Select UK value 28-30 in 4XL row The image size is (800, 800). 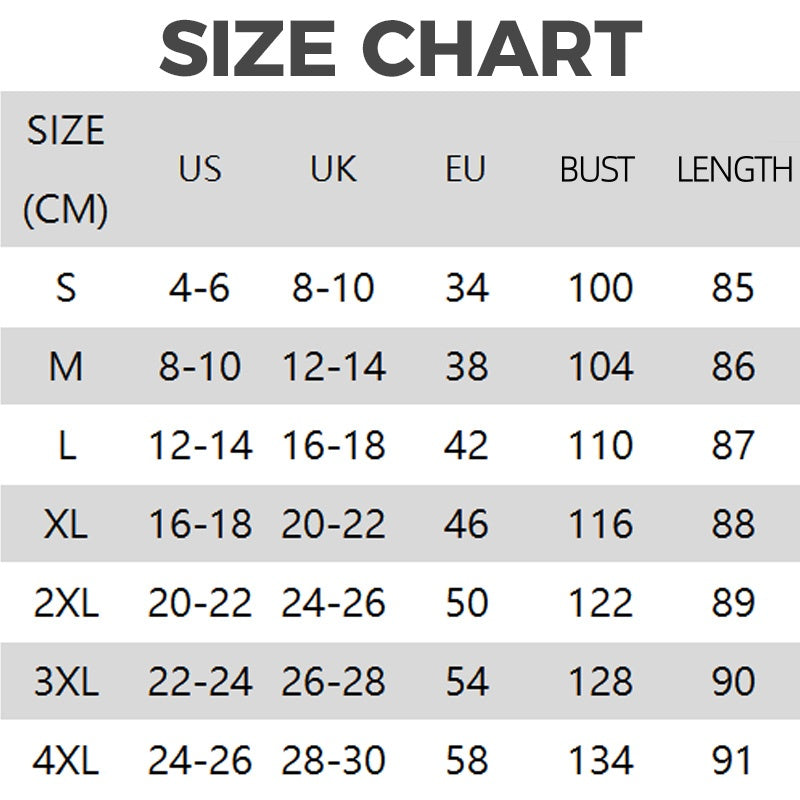[334, 760]
